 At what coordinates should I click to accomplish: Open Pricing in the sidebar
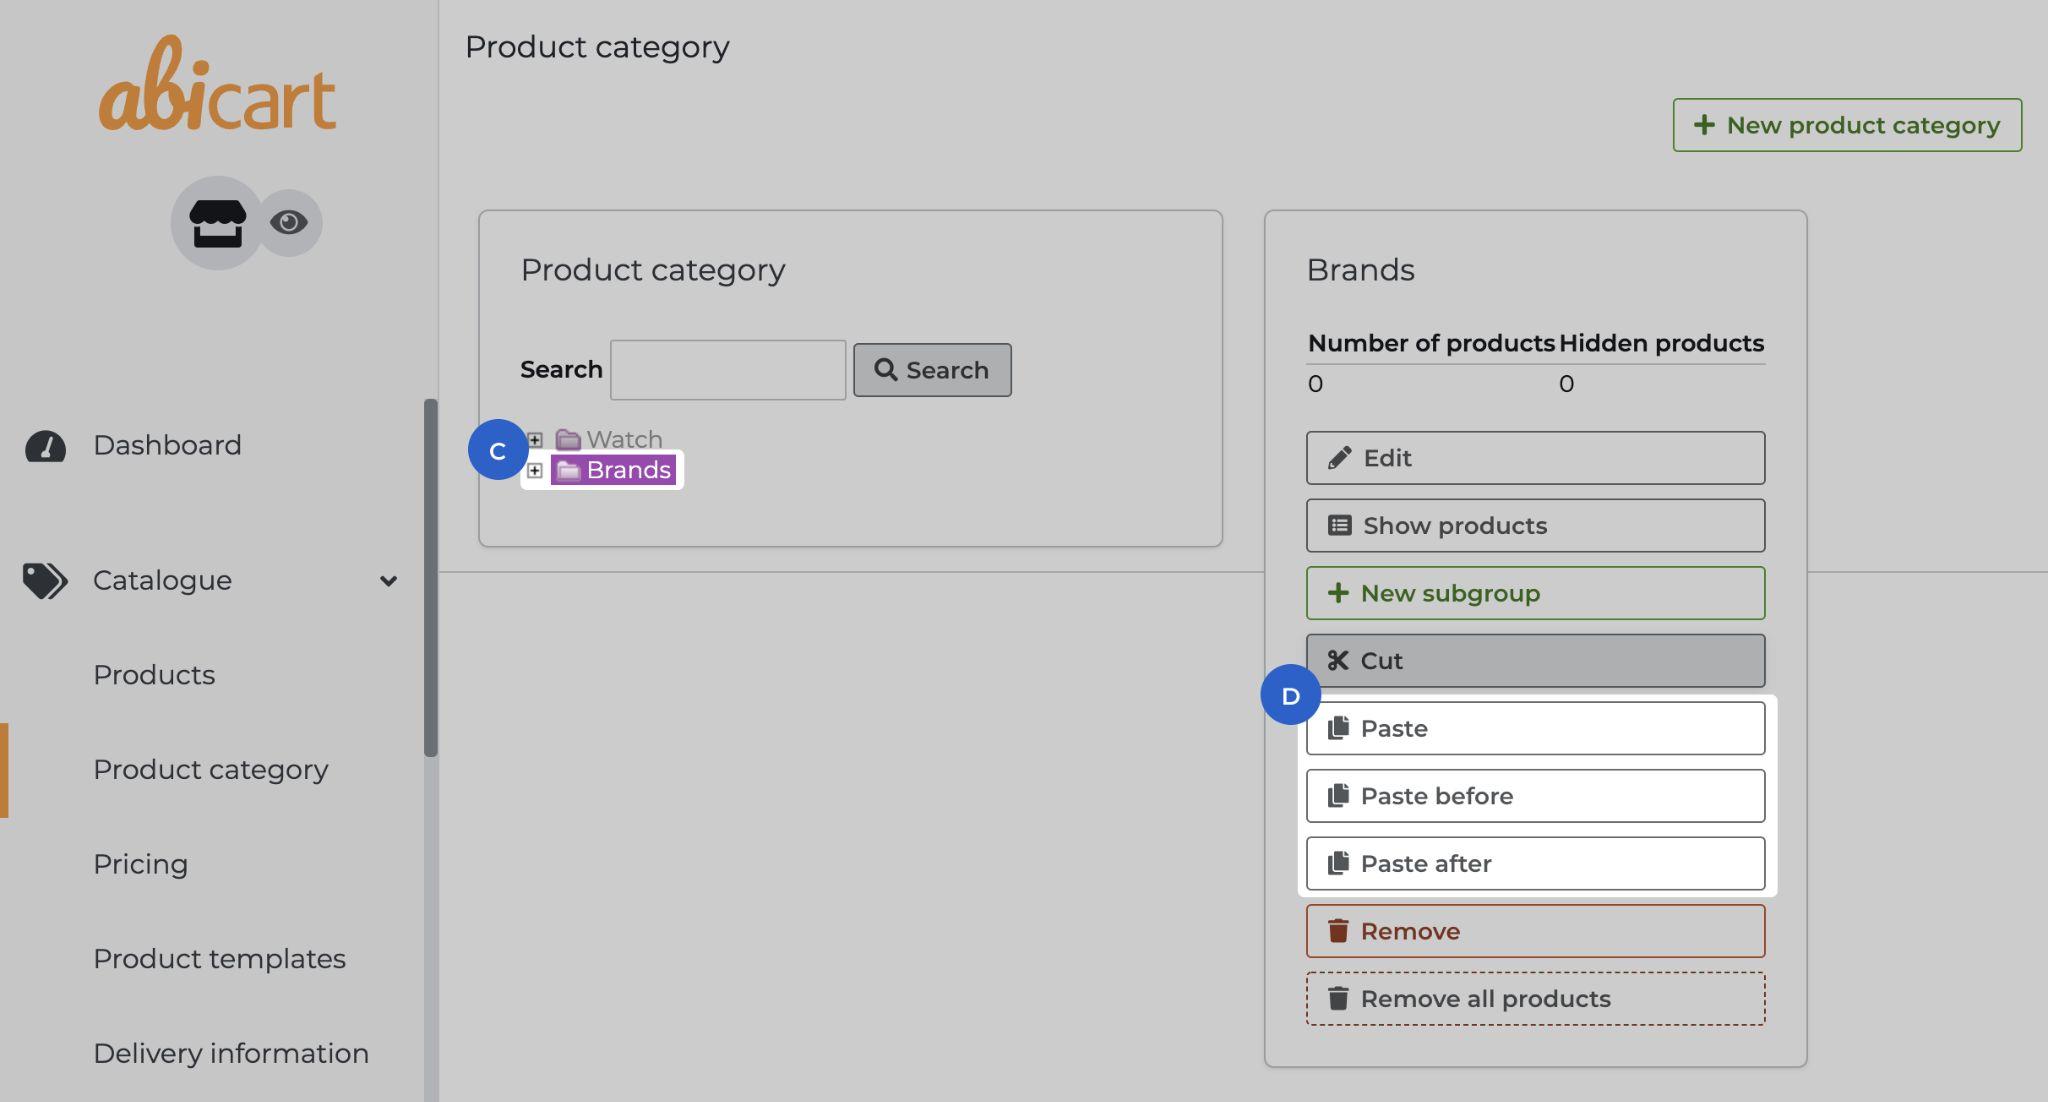coord(140,864)
